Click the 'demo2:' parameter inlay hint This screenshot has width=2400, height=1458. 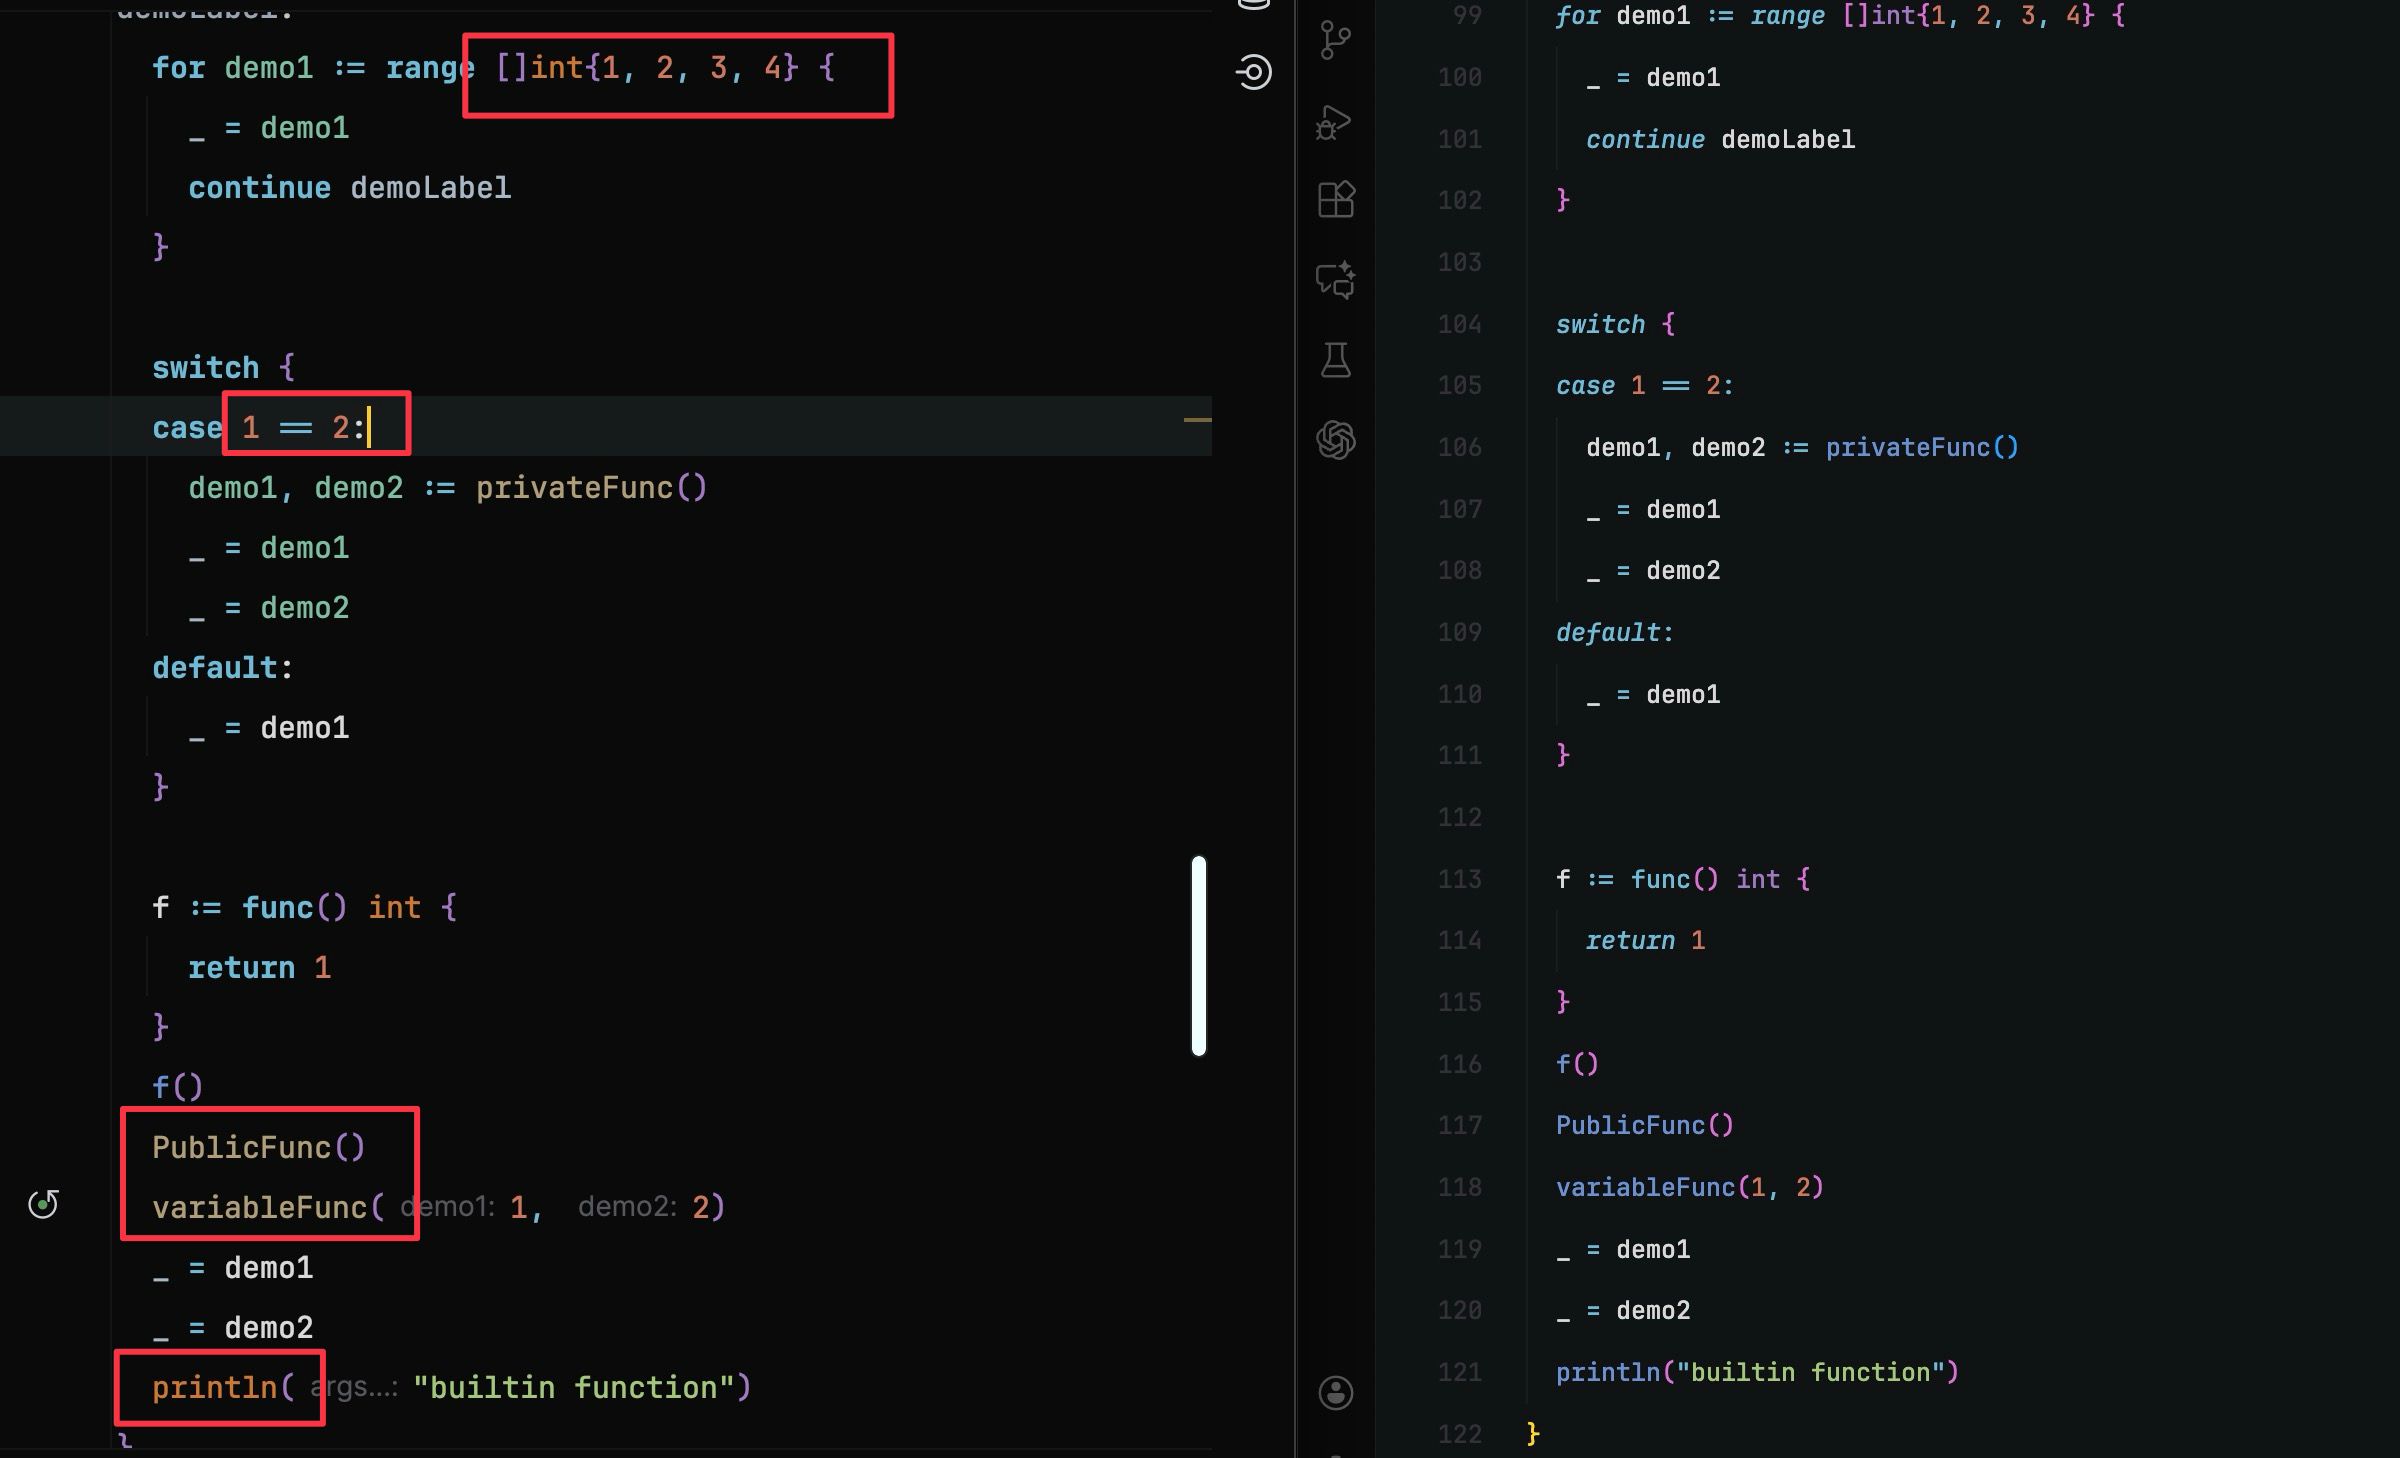(x=627, y=1207)
